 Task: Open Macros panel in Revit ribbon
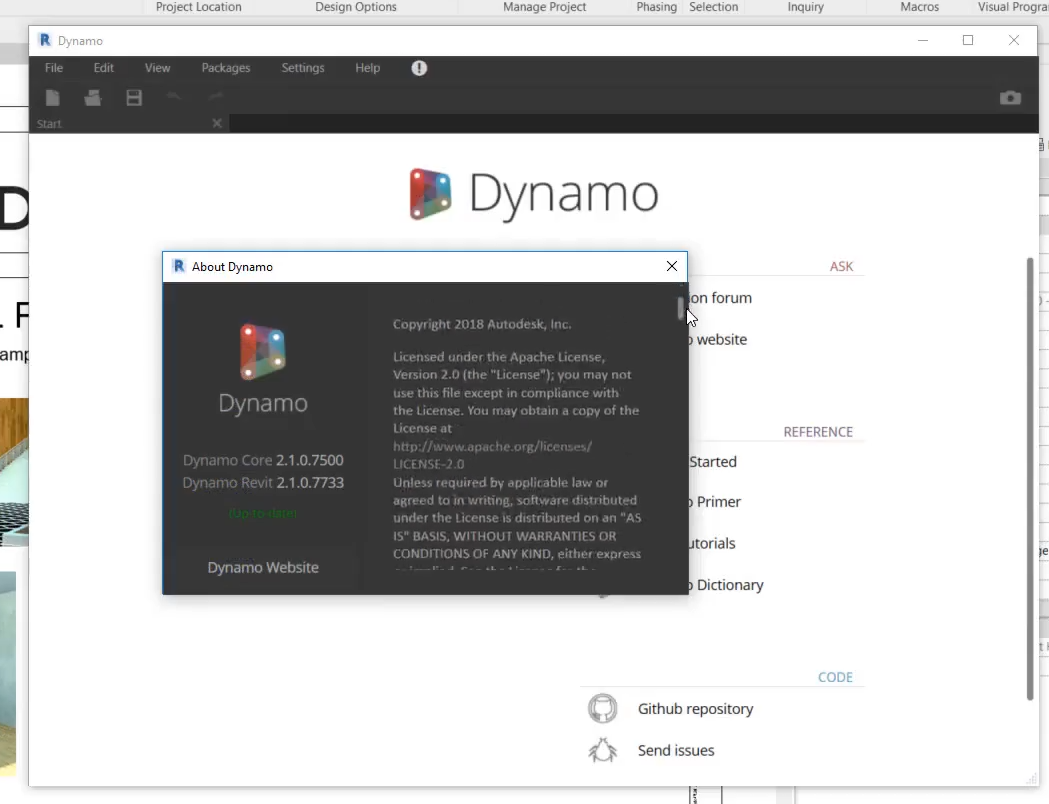coord(919,7)
